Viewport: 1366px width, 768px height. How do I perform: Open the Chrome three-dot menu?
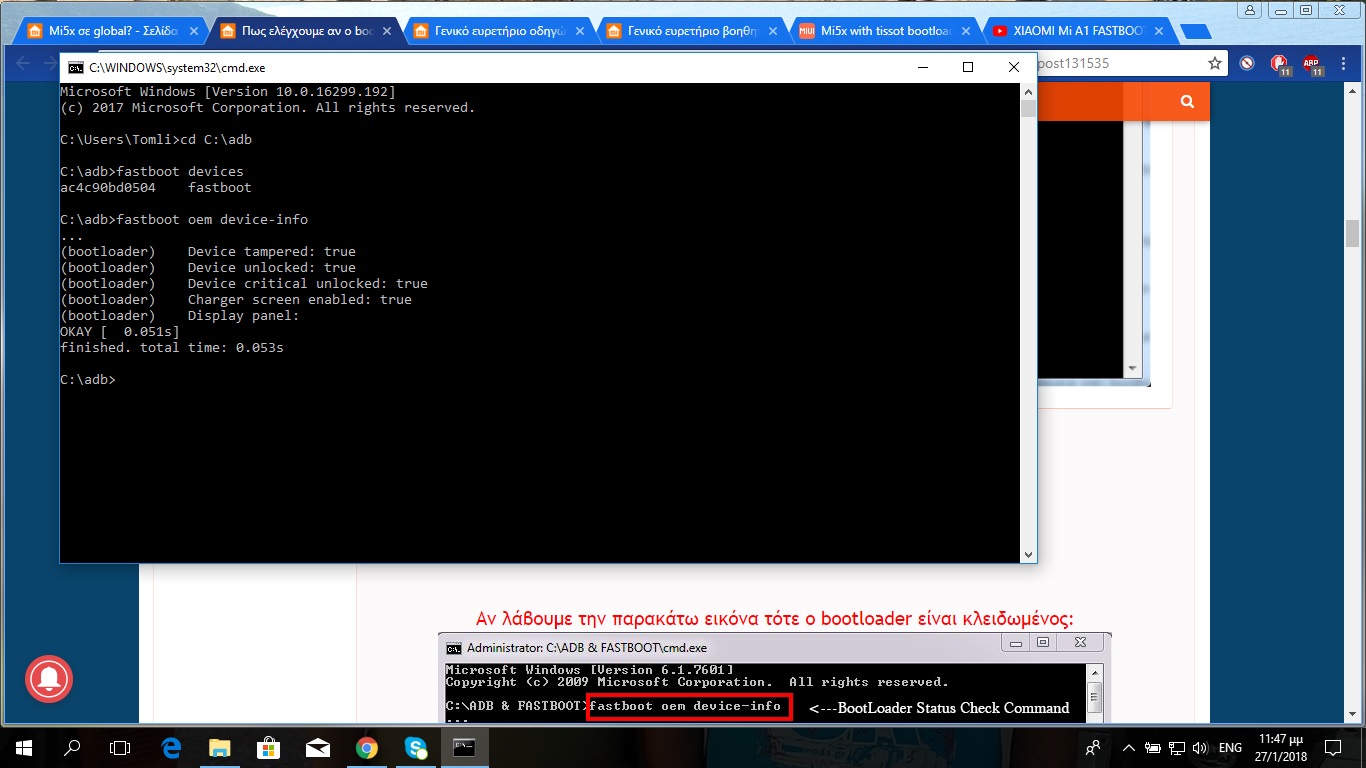tap(1344, 63)
